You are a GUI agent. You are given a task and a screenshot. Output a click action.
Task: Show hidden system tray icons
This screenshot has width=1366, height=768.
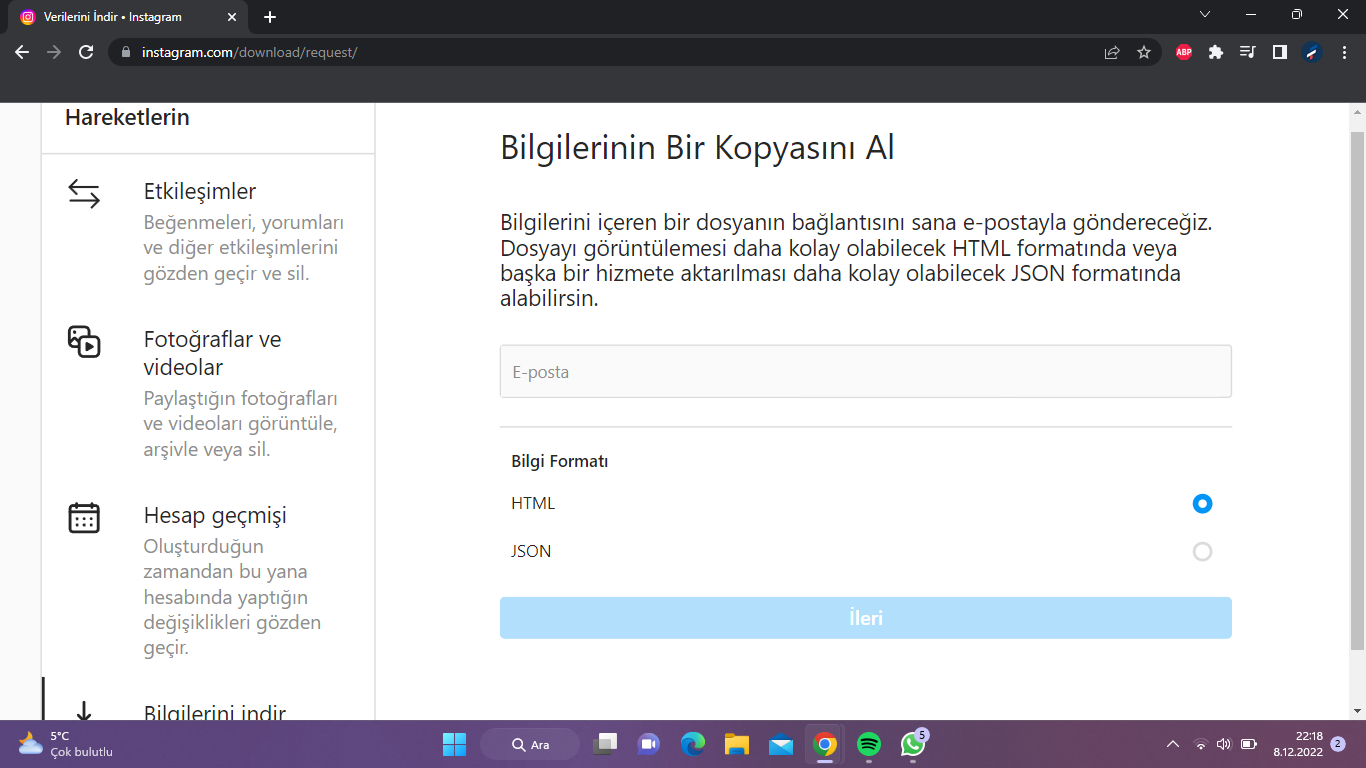pos(1173,744)
